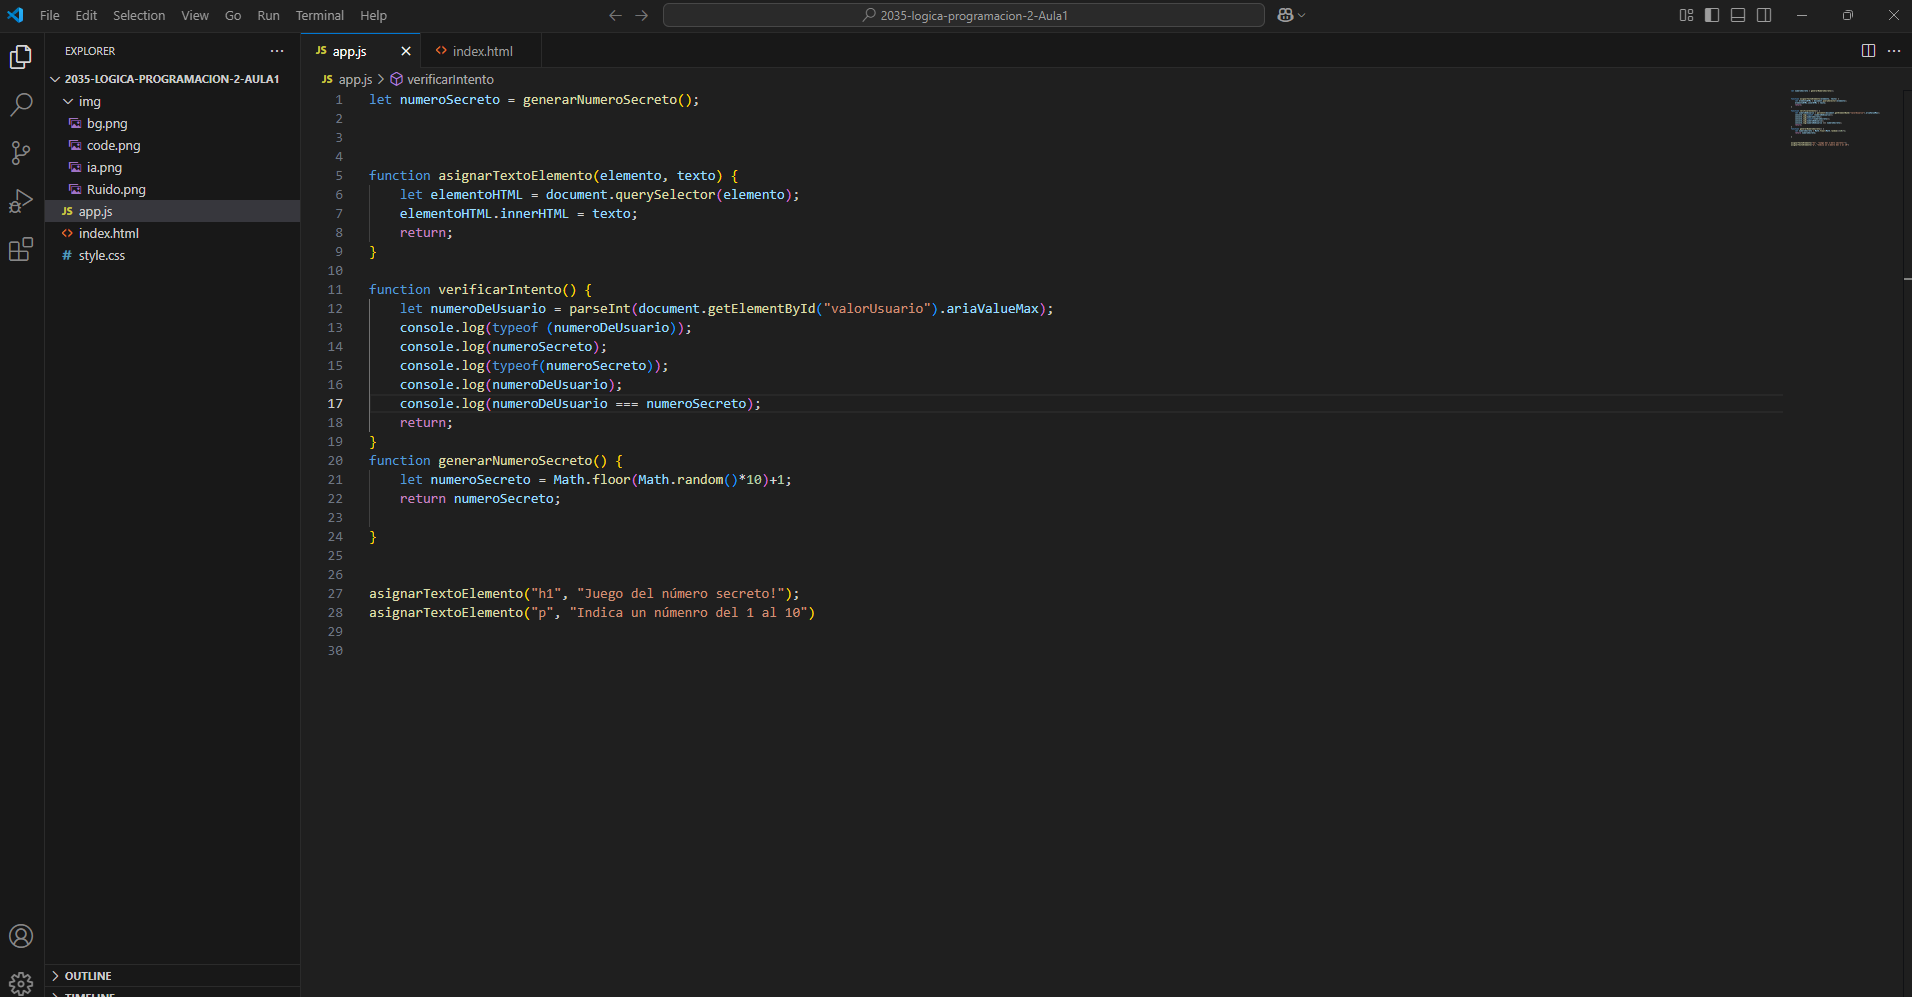Click "Juego del número secreto!" string
Screen dimensions: 1912x997
point(681,594)
